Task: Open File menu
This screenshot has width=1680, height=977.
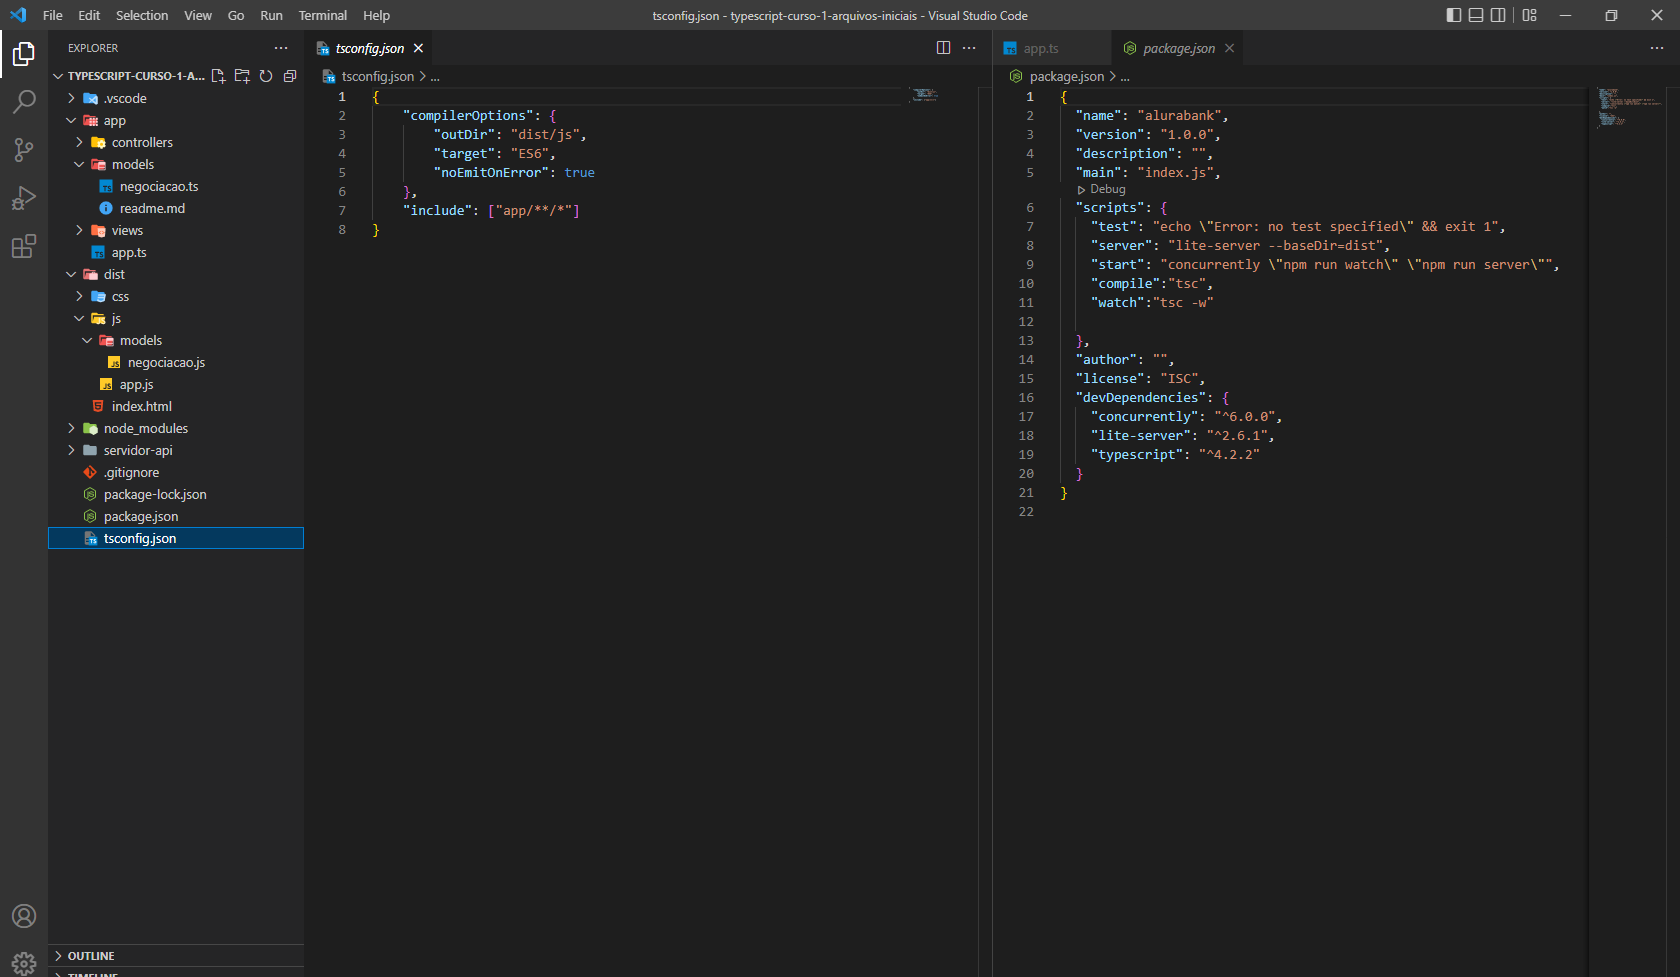Action: (53, 15)
